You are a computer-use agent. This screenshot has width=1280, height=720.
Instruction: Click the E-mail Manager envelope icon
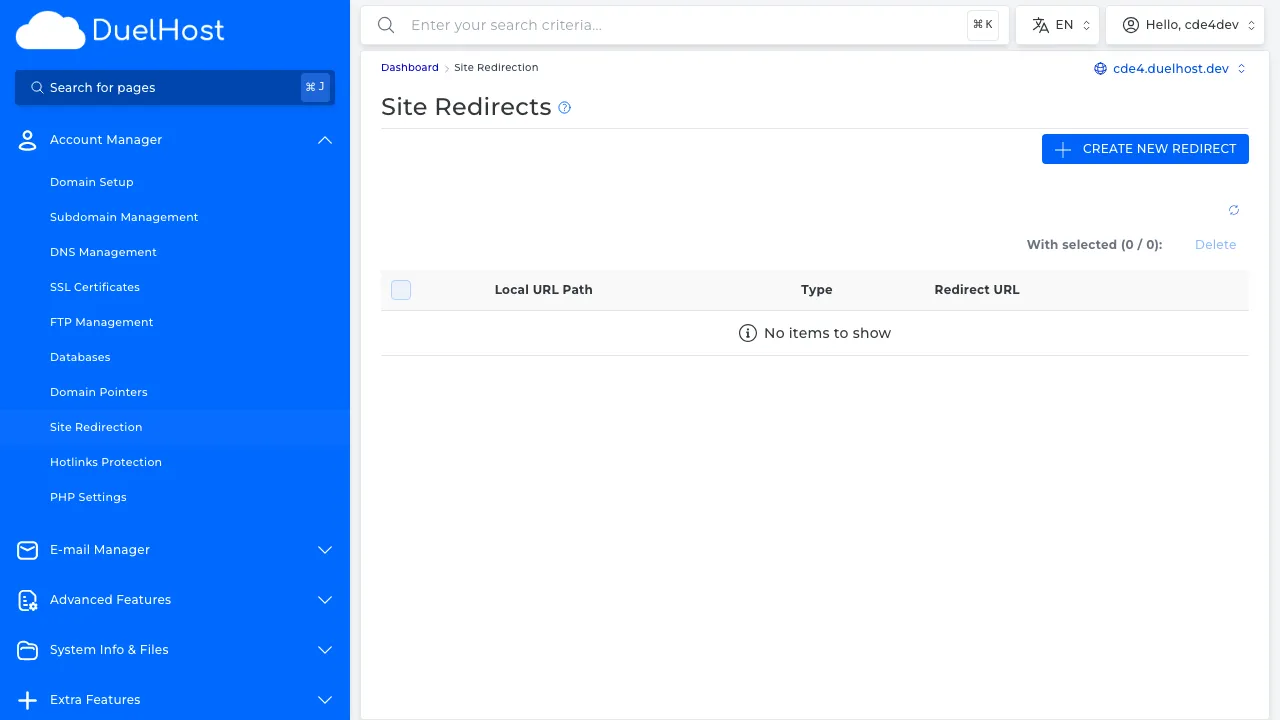tap(28, 550)
